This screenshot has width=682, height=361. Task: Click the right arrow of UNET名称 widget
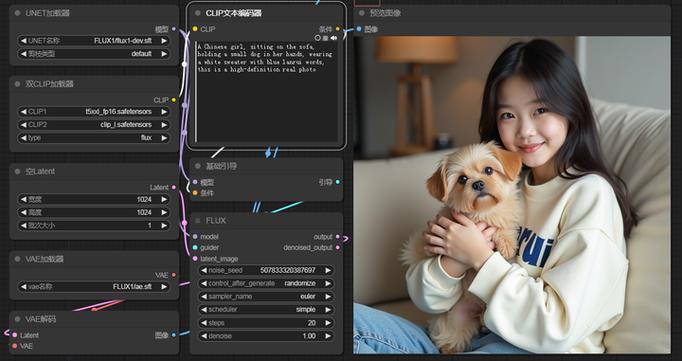point(164,41)
